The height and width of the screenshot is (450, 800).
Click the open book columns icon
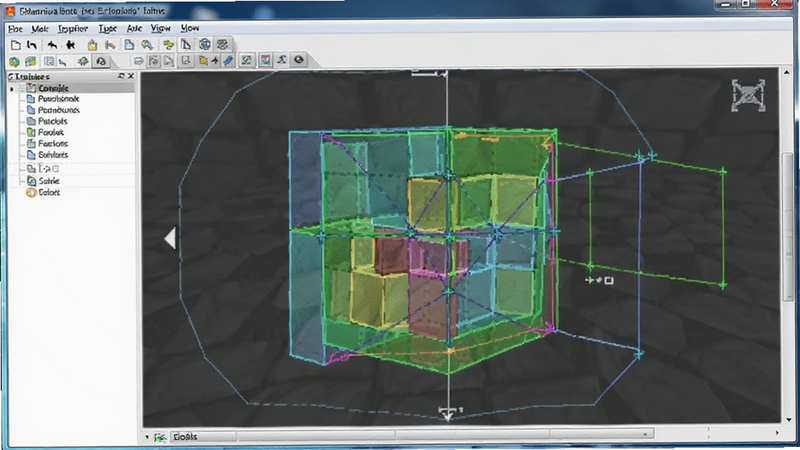tap(49, 61)
